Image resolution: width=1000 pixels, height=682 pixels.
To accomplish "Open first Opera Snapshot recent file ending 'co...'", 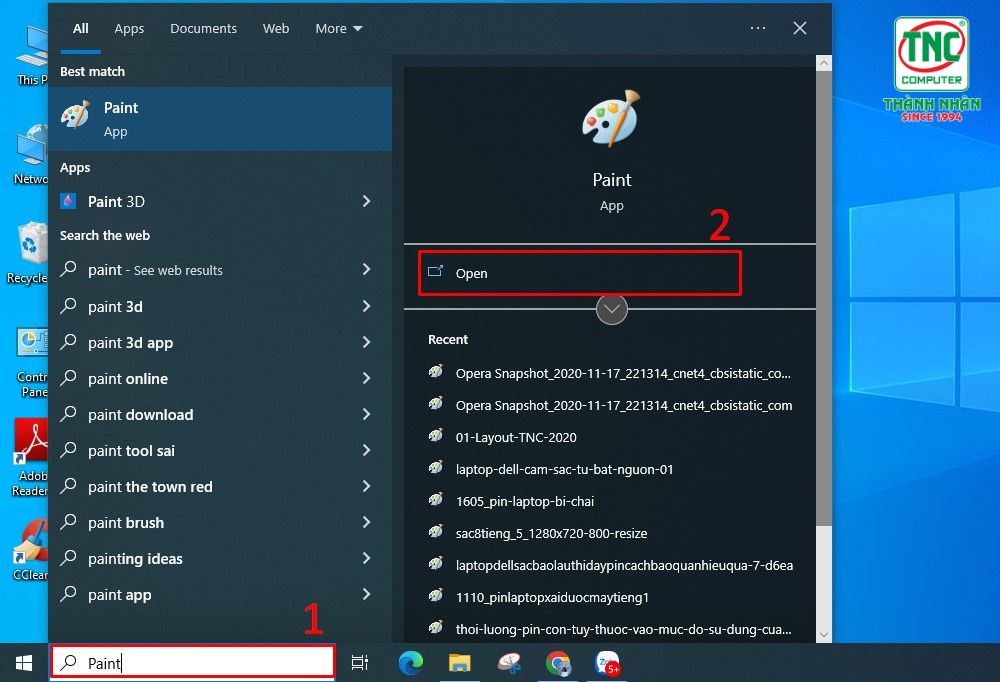I will [623, 374].
